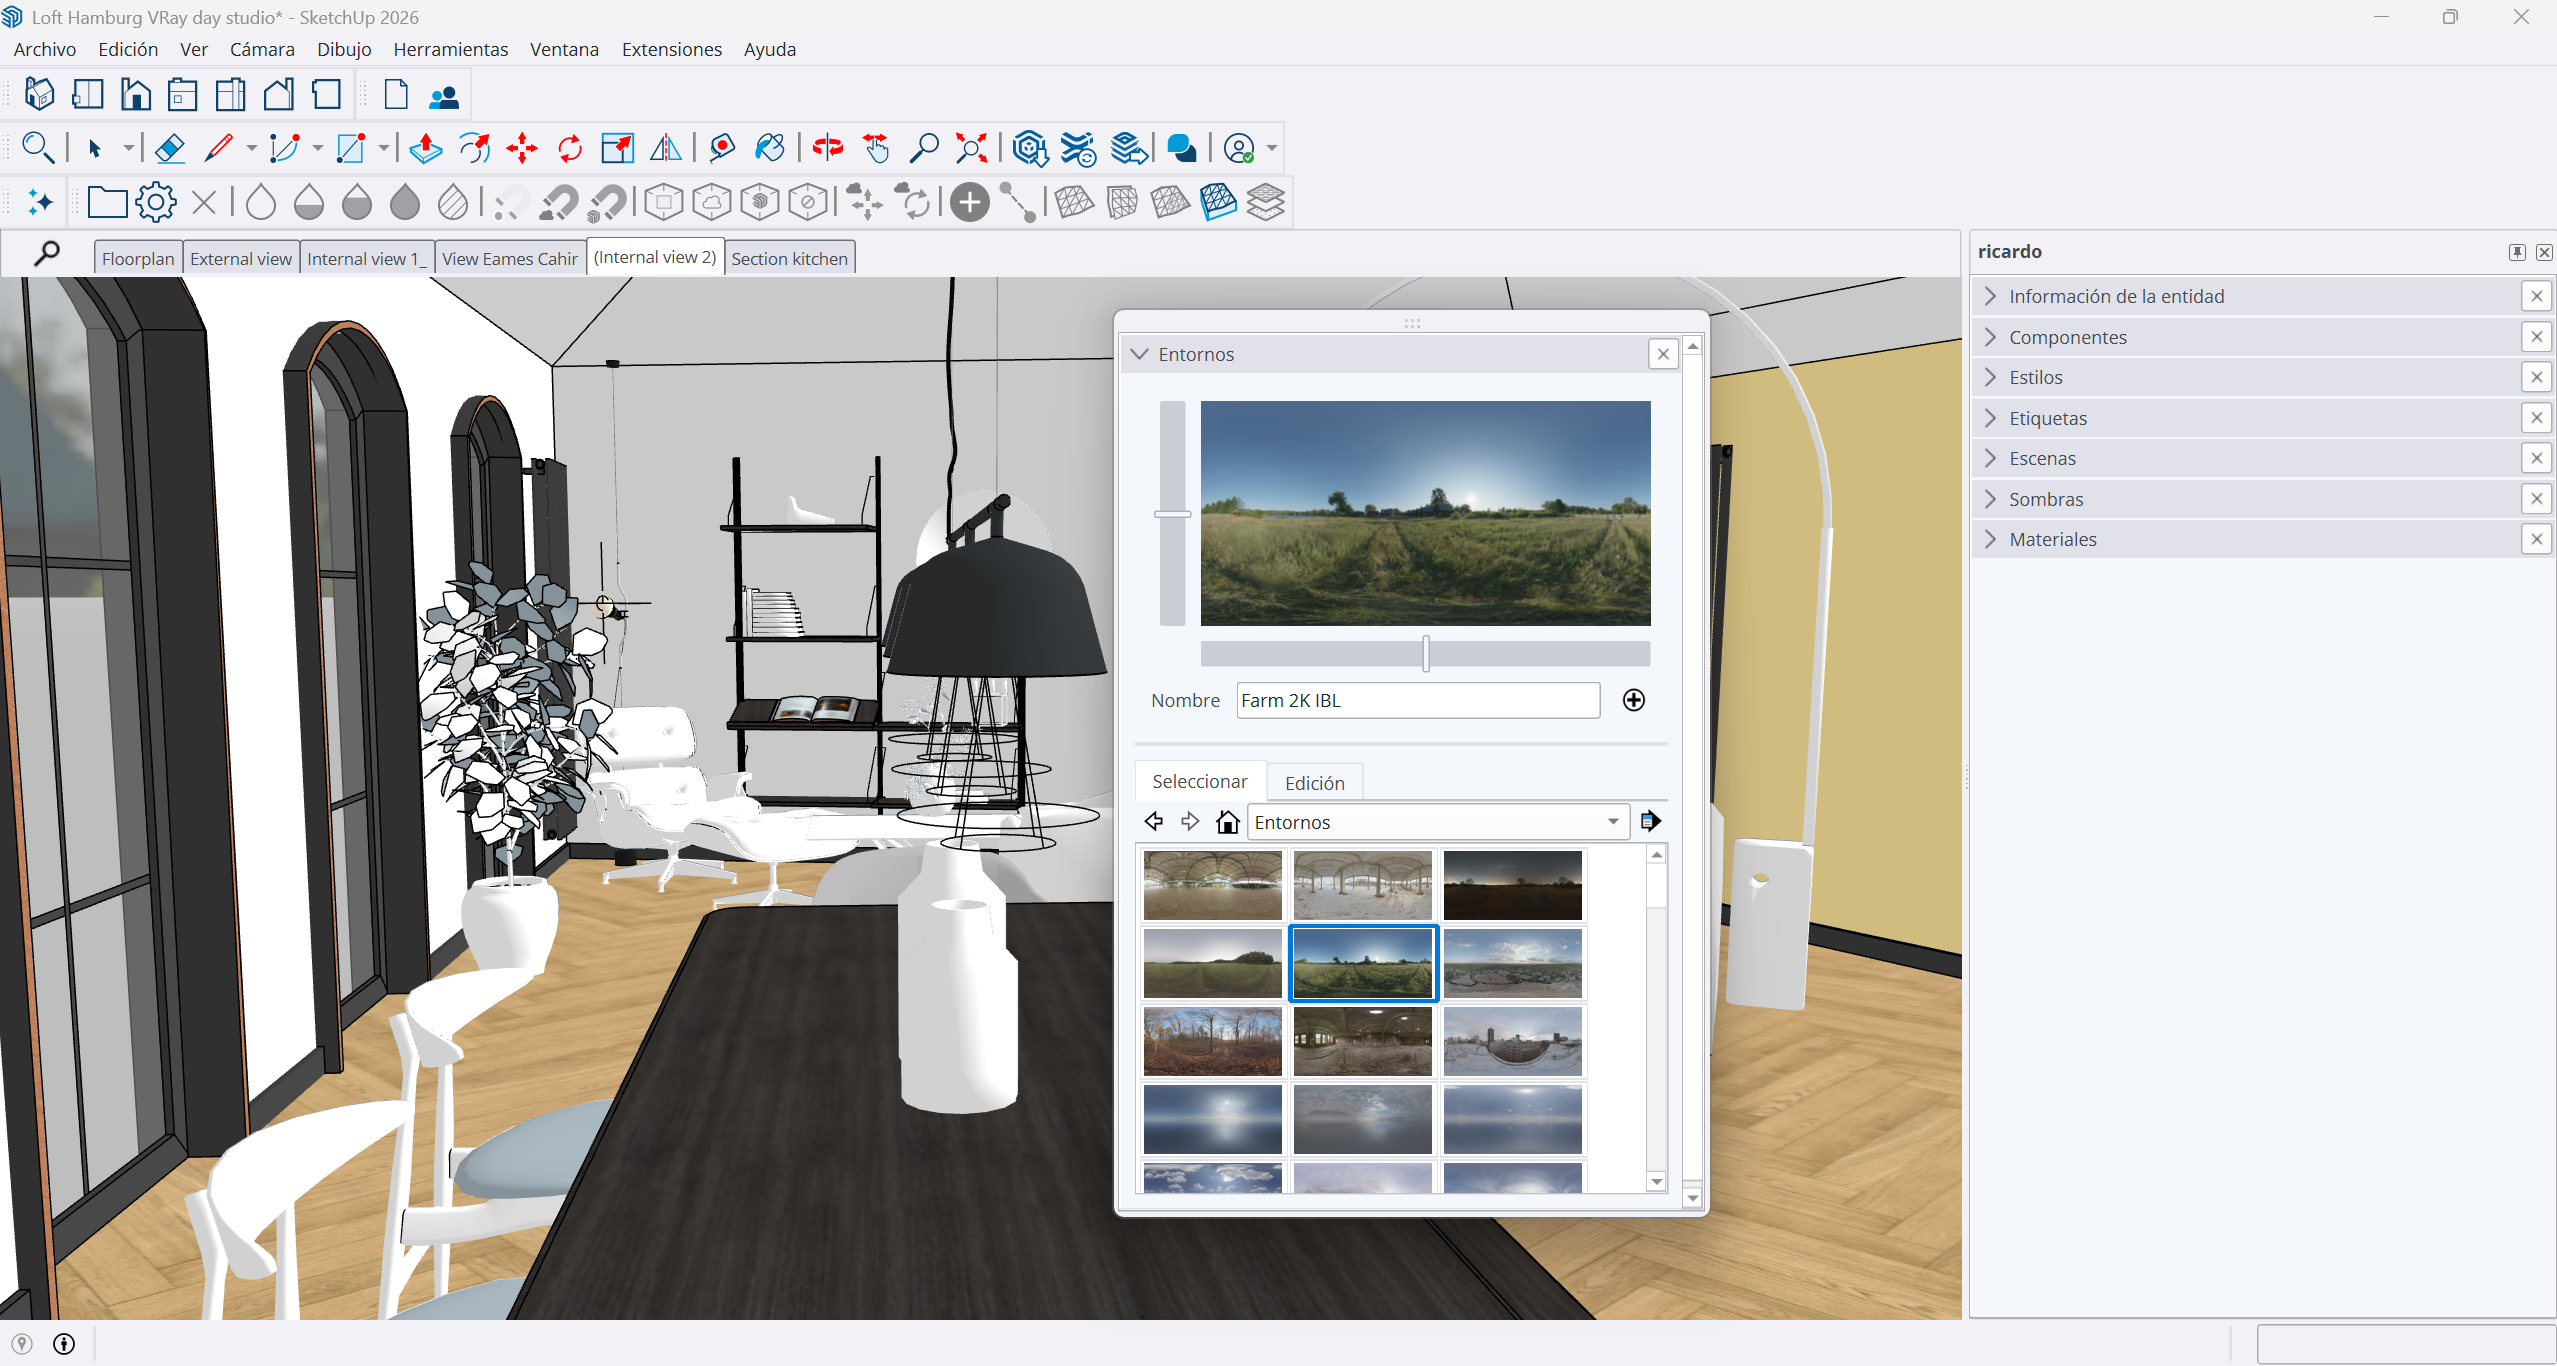Click the add environment plus button
Viewport: 2557px width, 1366px height.
1633,700
